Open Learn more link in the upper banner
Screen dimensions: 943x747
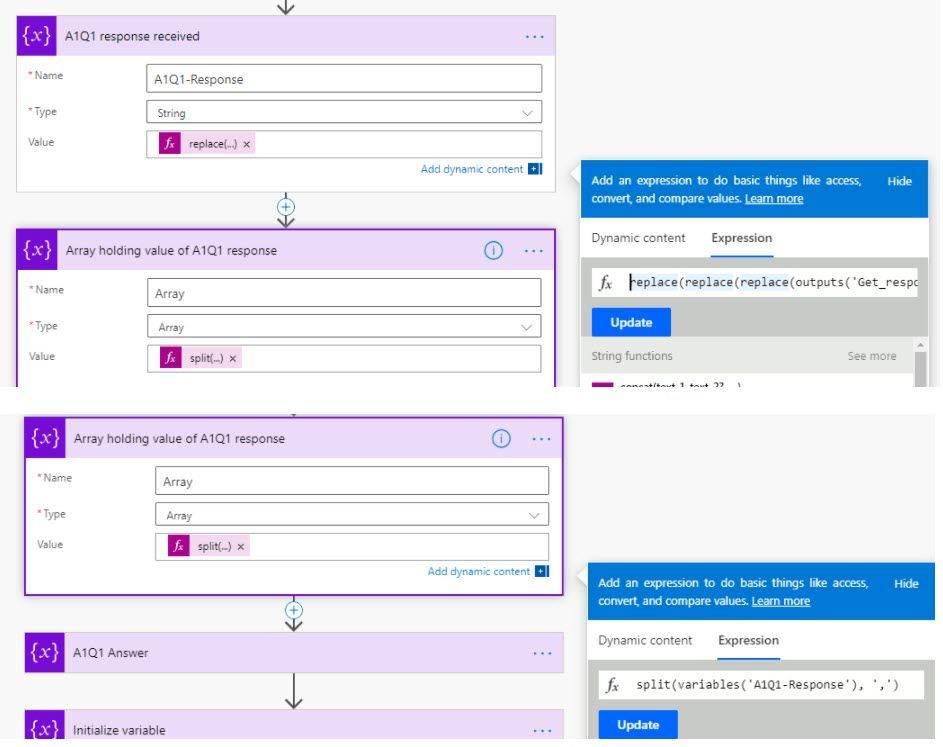coord(773,198)
